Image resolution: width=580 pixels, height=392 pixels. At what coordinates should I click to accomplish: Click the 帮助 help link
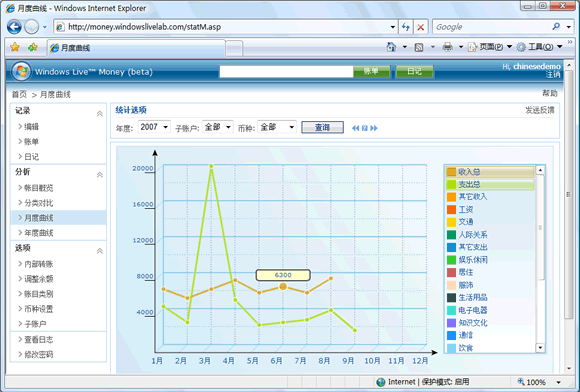550,93
